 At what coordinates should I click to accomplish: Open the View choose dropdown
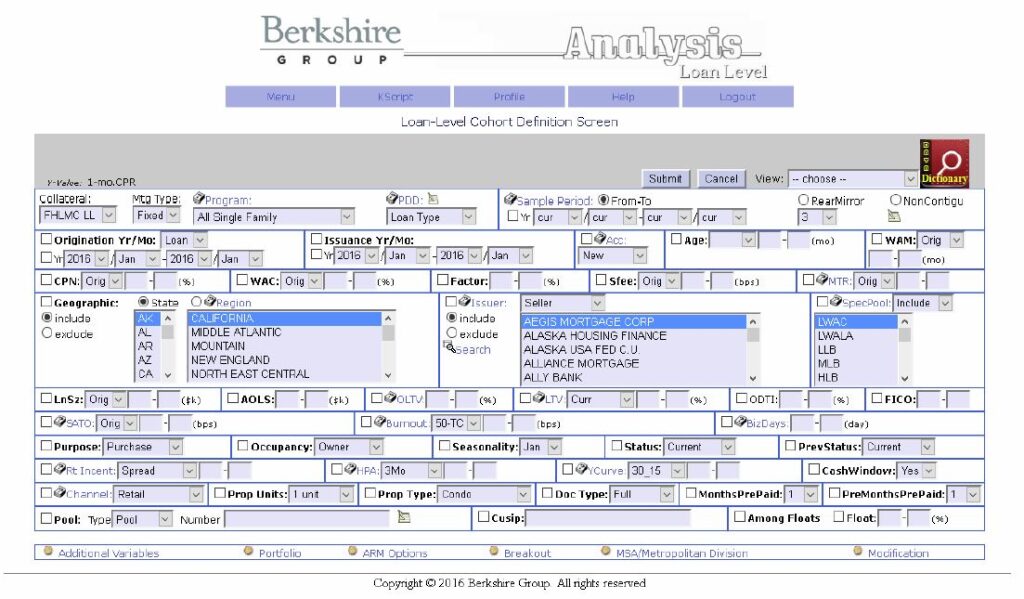(x=852, y=178)
